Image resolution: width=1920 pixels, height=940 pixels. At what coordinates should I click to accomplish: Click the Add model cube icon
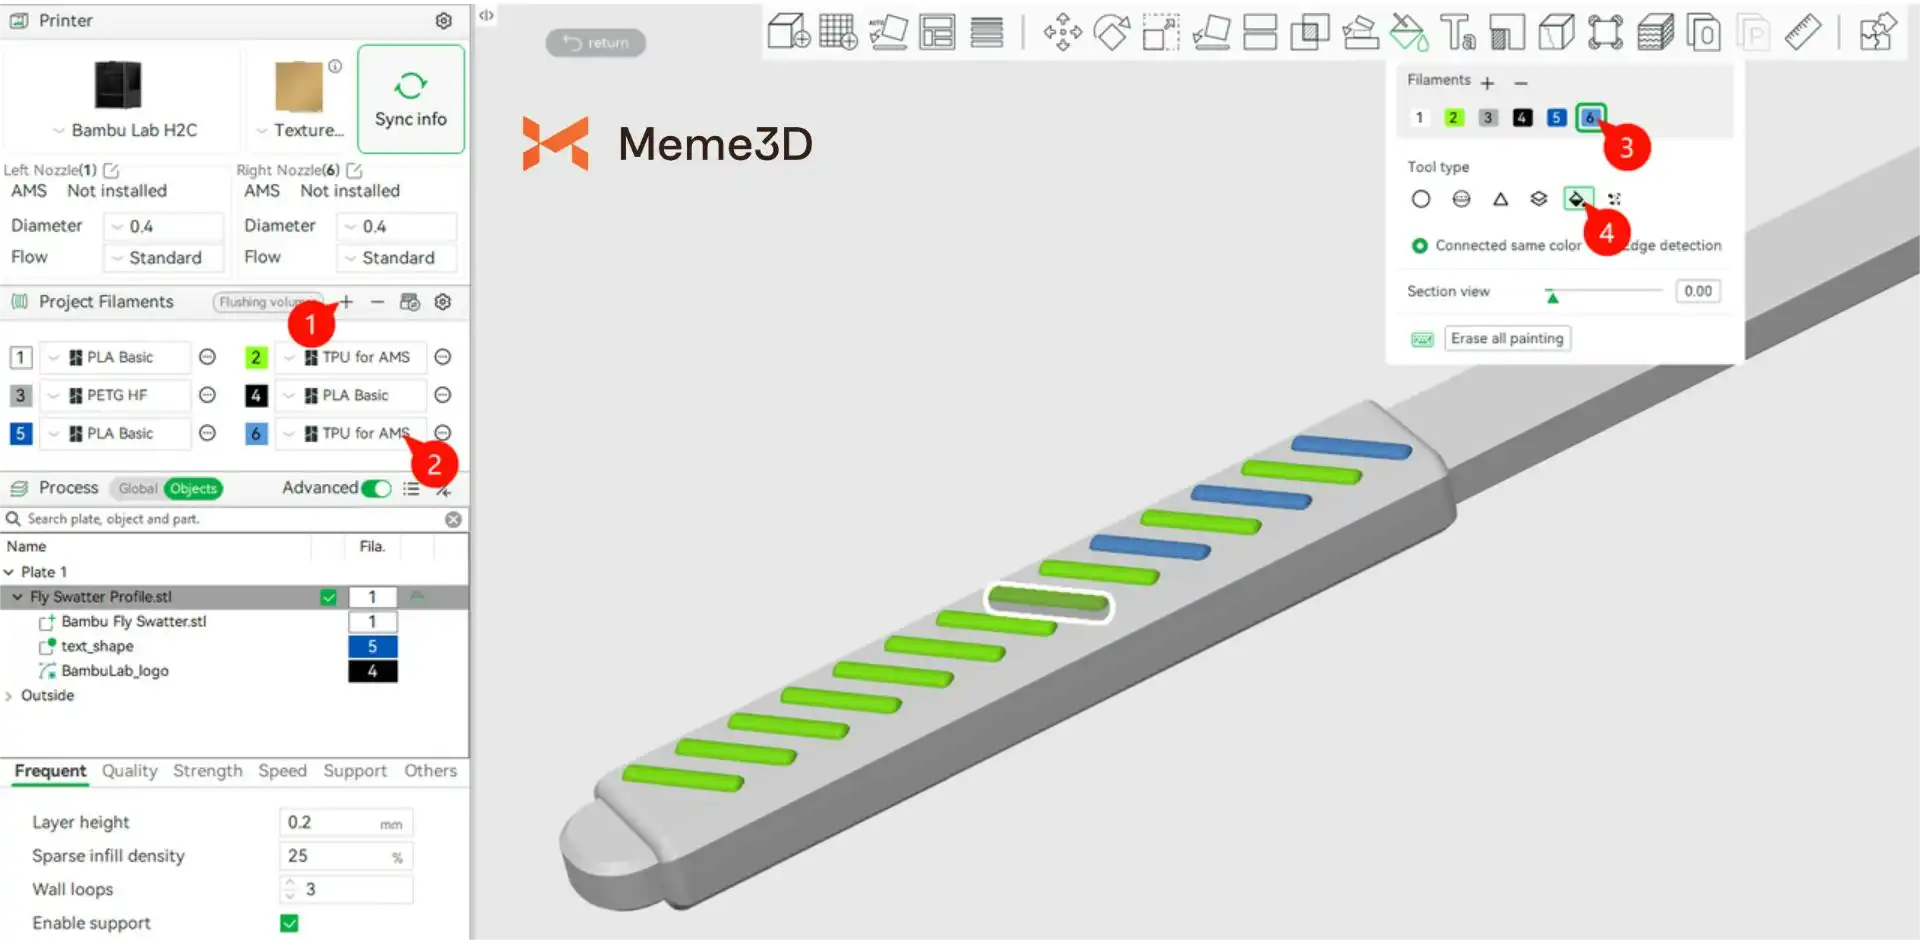click(x=788, y=32)
